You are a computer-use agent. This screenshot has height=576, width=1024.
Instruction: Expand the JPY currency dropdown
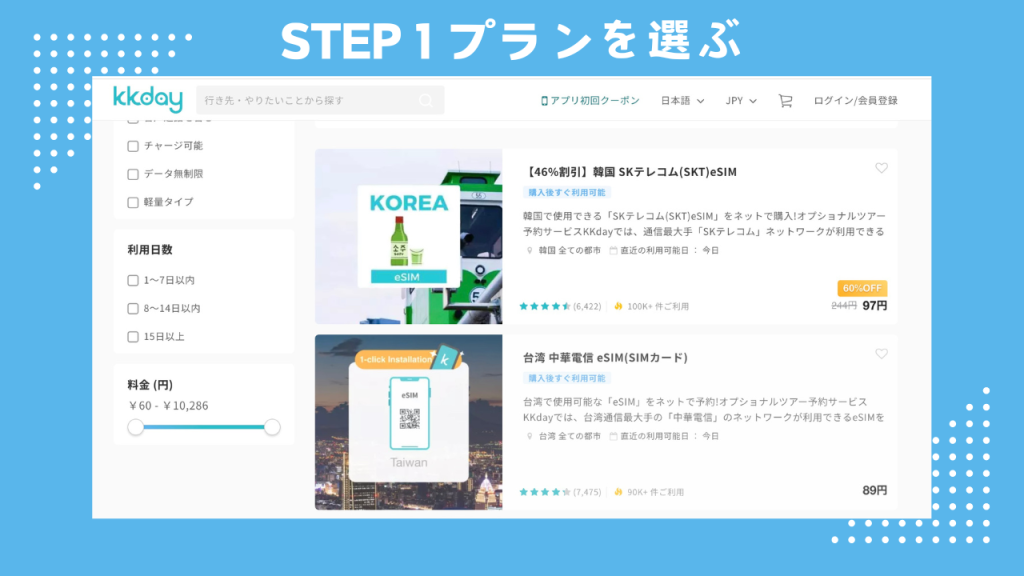741,101
